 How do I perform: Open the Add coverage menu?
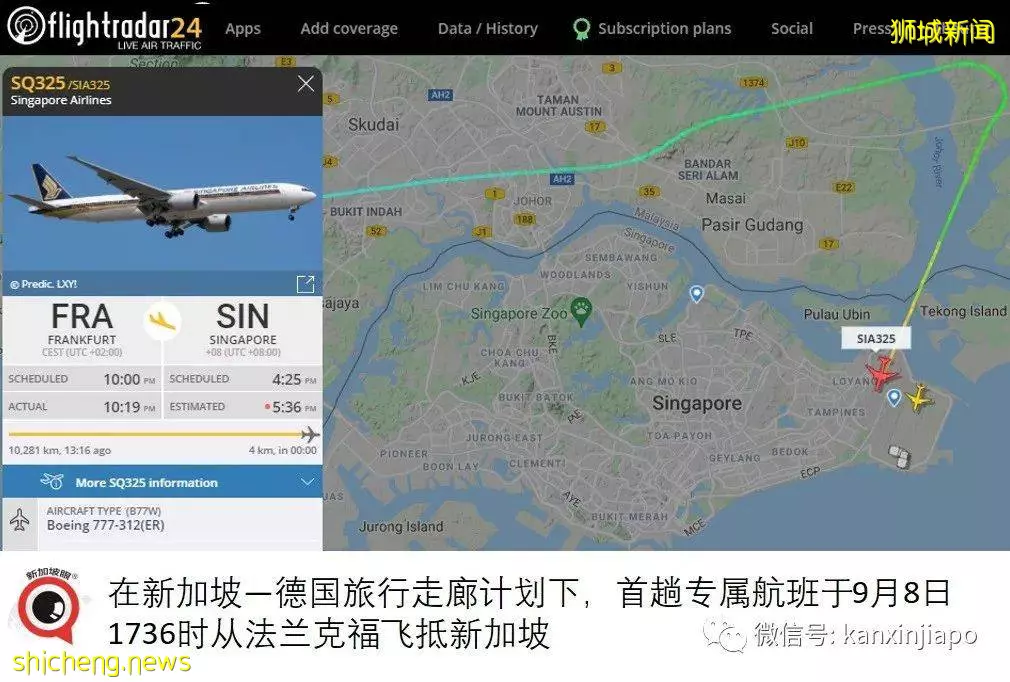tap(349, 28)
